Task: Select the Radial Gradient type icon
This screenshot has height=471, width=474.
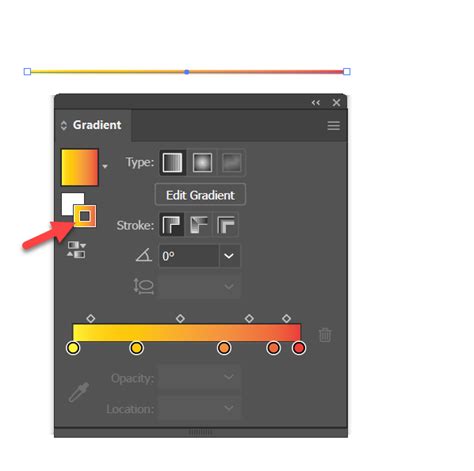Action: [202, 163]
